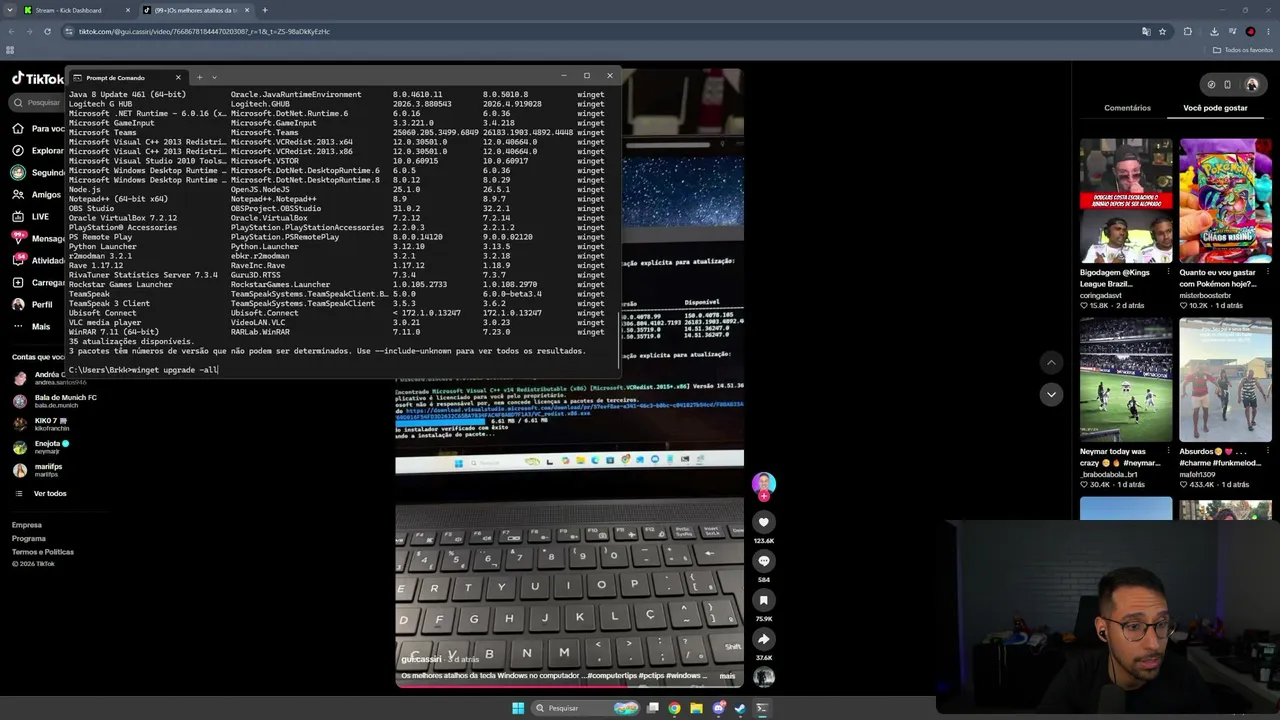Open new terminal tab with plus button
The width and height of the screenshot is (1280, 720).
pos(199,77)
